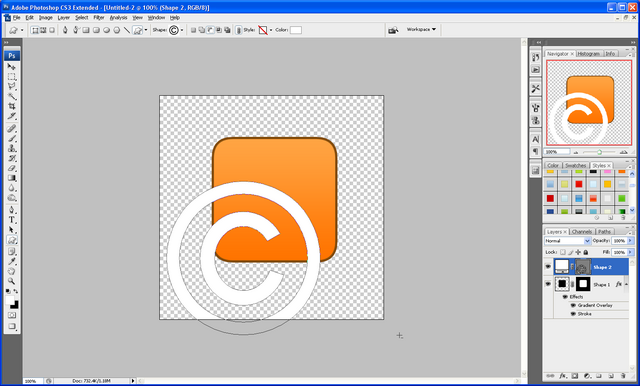Switch to the Swatches tab
This screenshot has height=386, width=640.
click(x=575, y=165)
